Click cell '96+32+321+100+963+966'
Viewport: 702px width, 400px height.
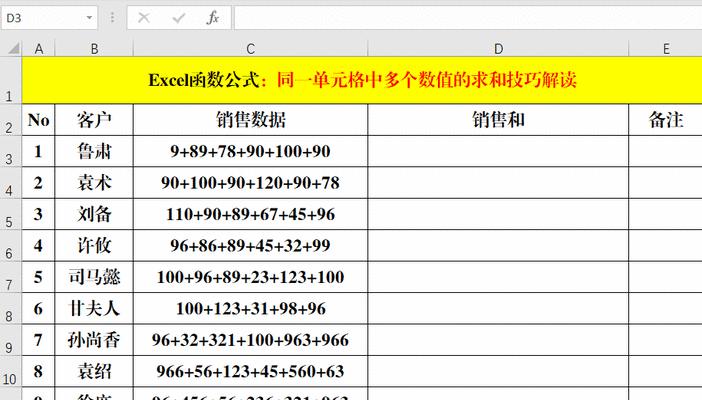click(x=250, y=340)
